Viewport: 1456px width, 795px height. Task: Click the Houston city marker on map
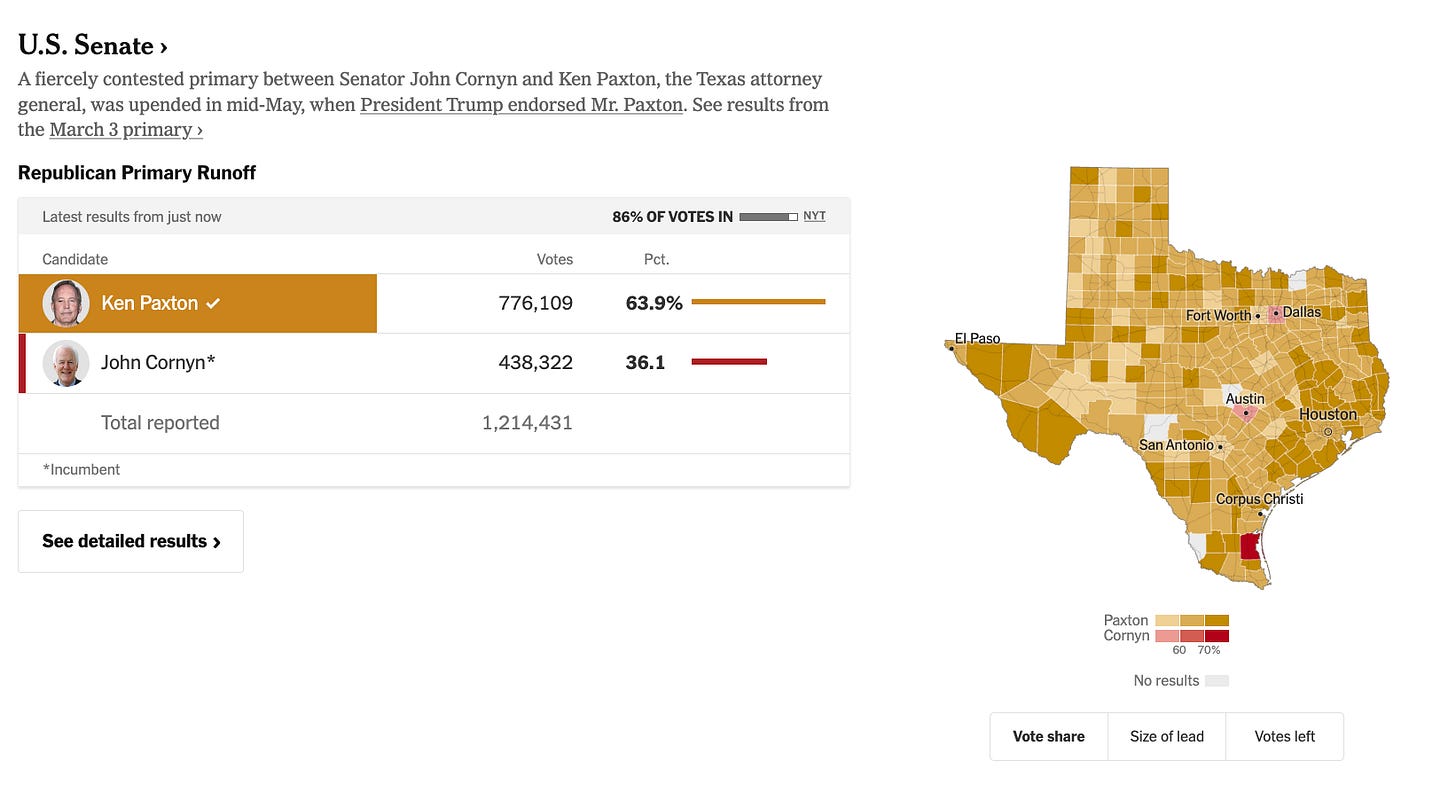tap(1328, 431)
